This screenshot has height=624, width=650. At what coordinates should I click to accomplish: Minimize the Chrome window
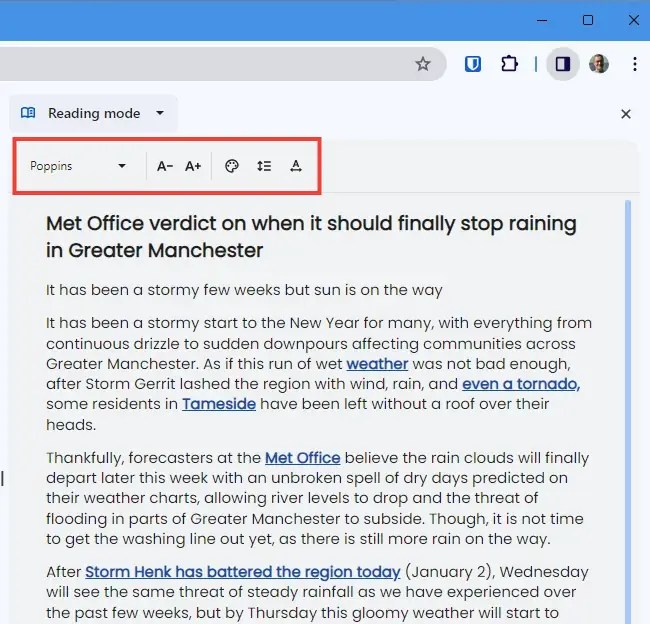click(542, 20)
